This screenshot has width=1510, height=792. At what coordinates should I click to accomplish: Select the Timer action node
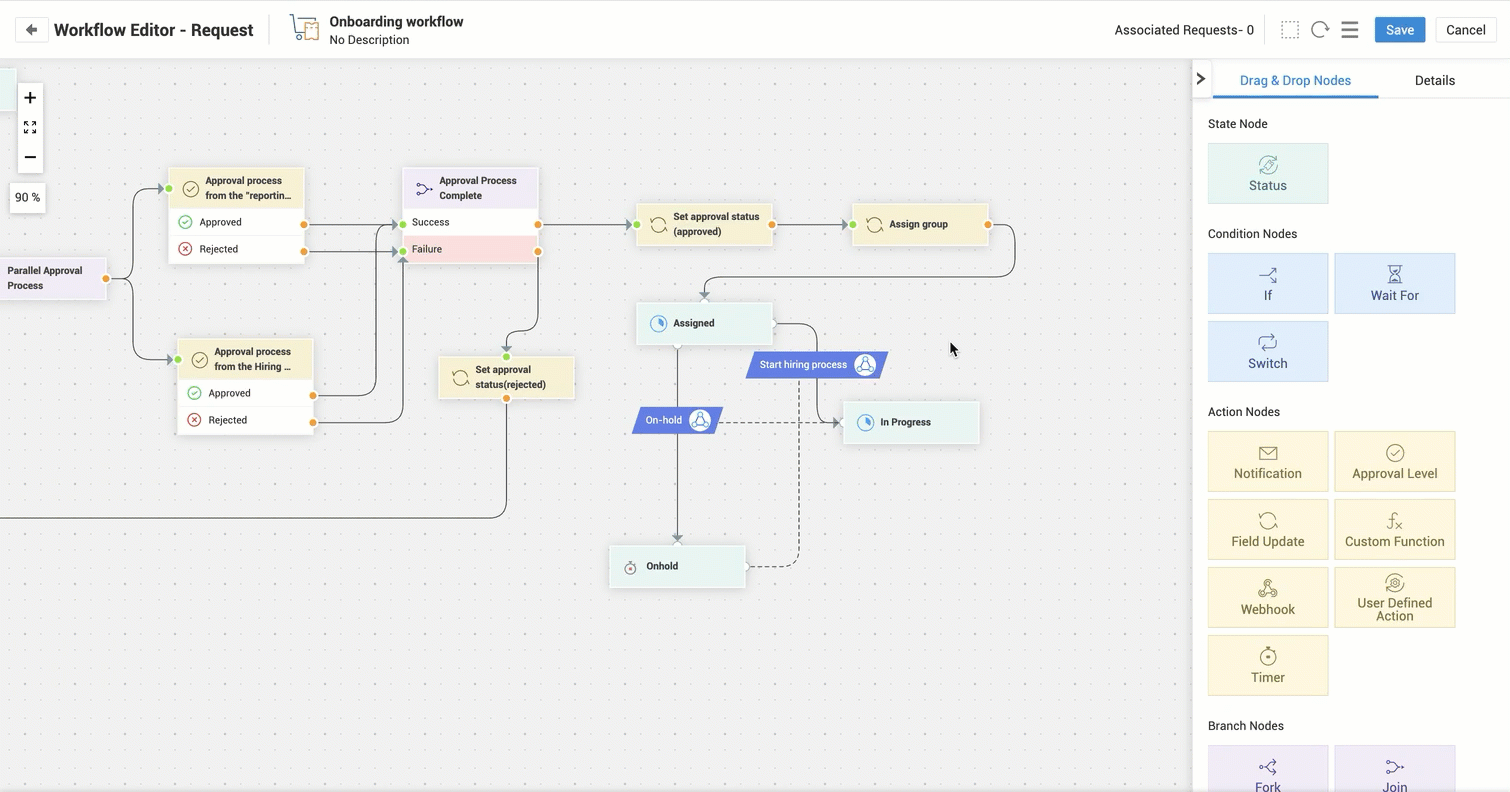coord(1268,665)
